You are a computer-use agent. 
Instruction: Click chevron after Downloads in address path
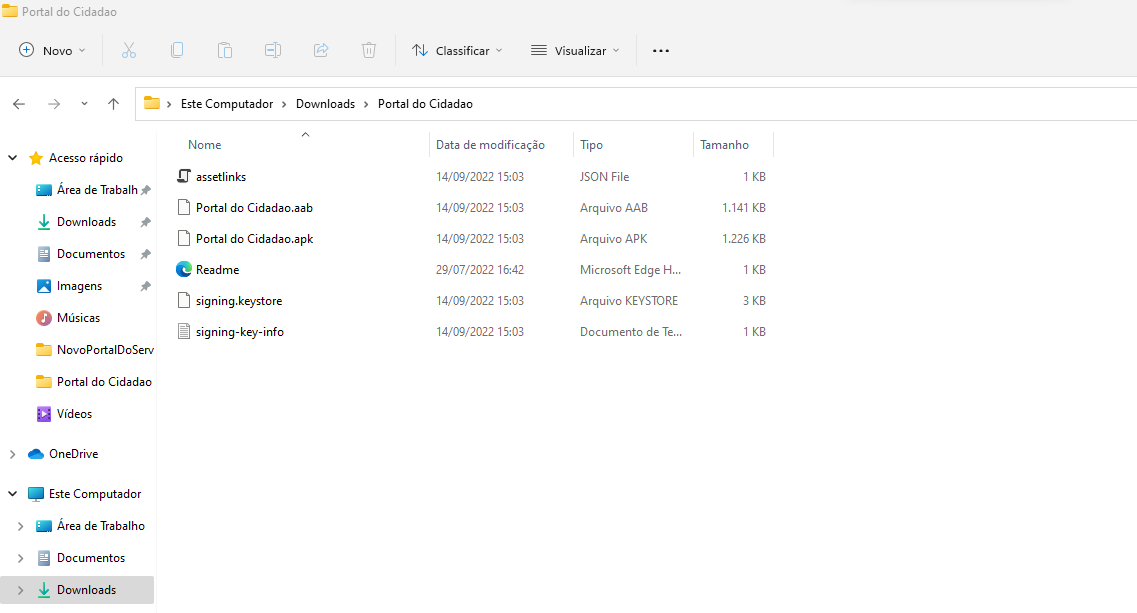pyautogui.click(x=366, y=104)
